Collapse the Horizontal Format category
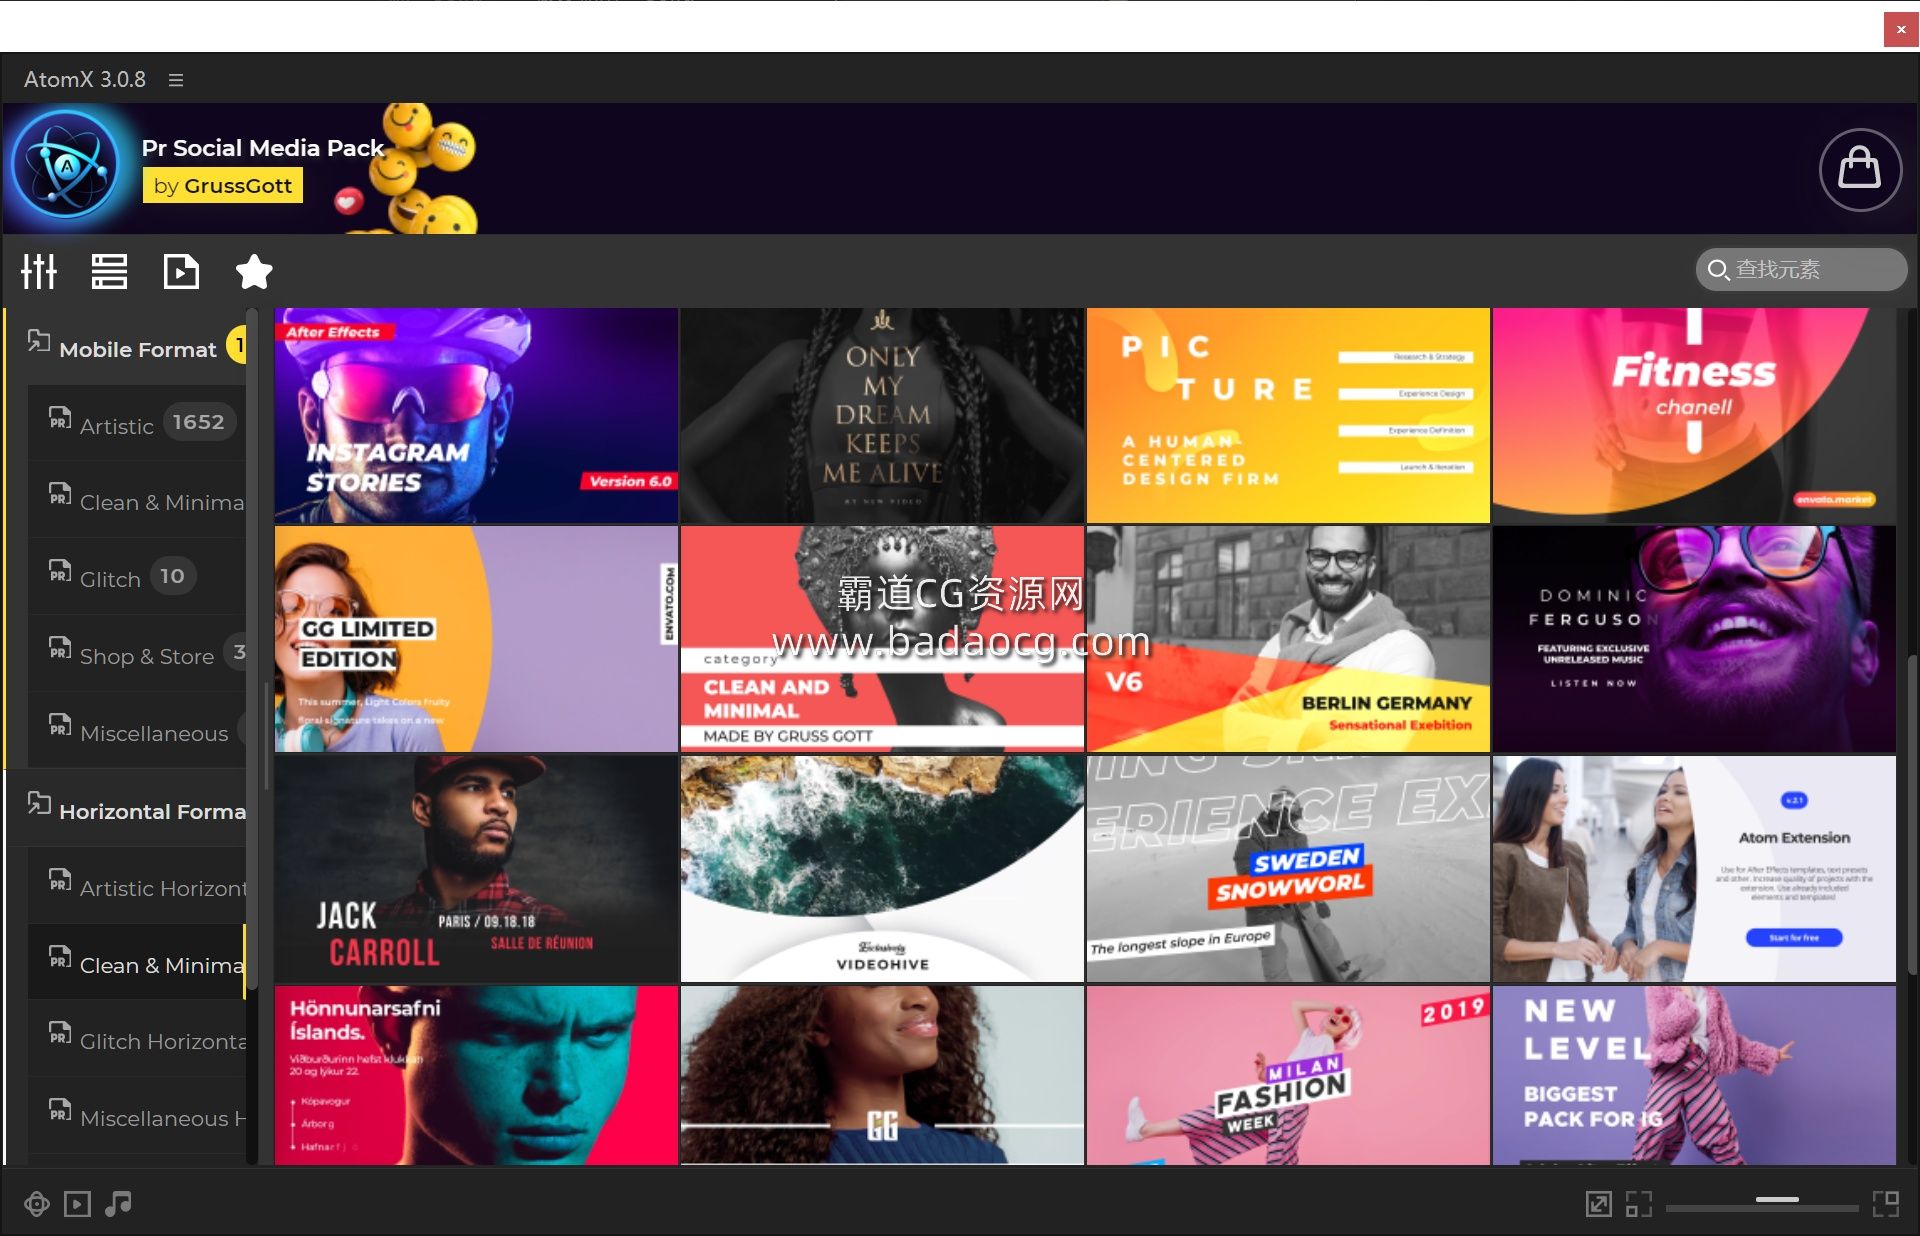The height and width of the screenshot is (1236, 1920). pyautogui.click(x=126, y=809)
